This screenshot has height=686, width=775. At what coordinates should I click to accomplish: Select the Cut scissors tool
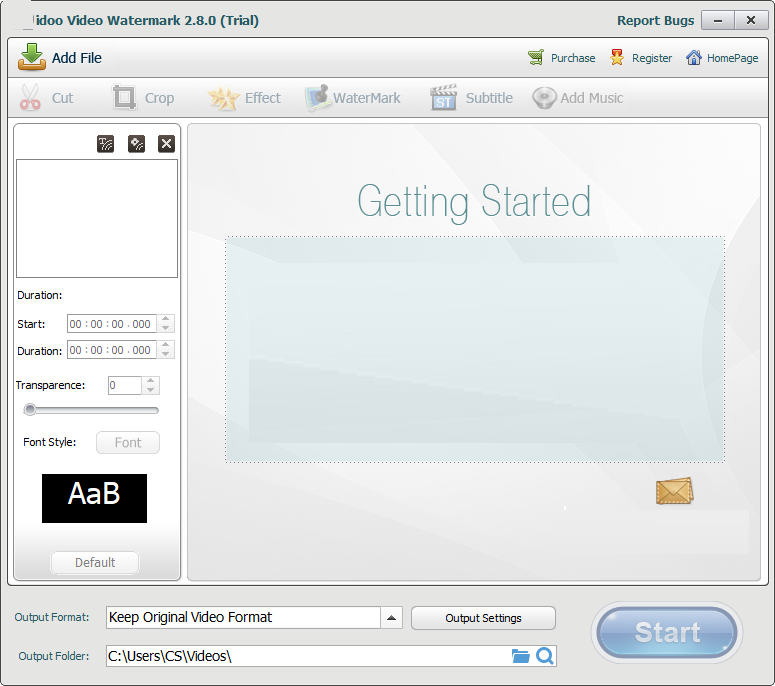(31, 98)
